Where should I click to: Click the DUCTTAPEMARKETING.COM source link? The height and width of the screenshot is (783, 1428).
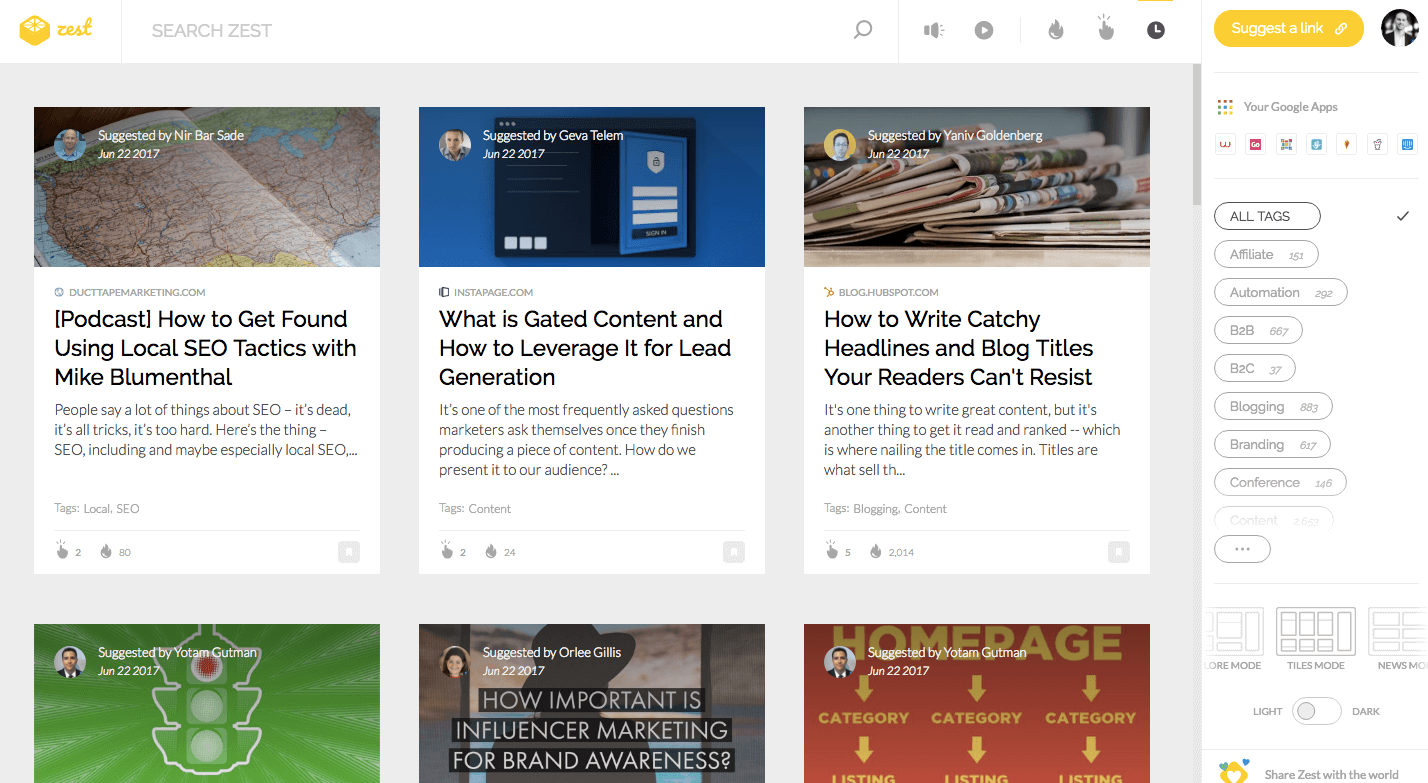pos(137,293)
